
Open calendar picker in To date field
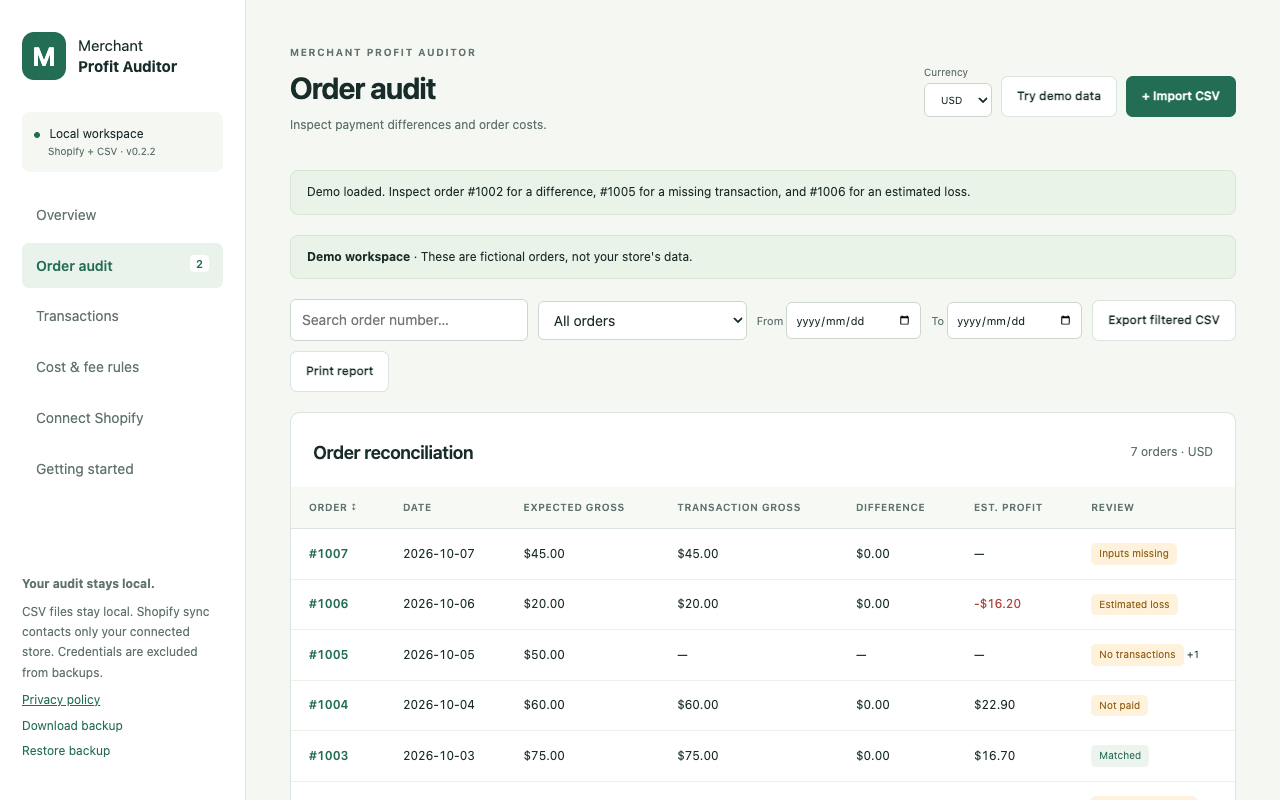click(1065, 321)
